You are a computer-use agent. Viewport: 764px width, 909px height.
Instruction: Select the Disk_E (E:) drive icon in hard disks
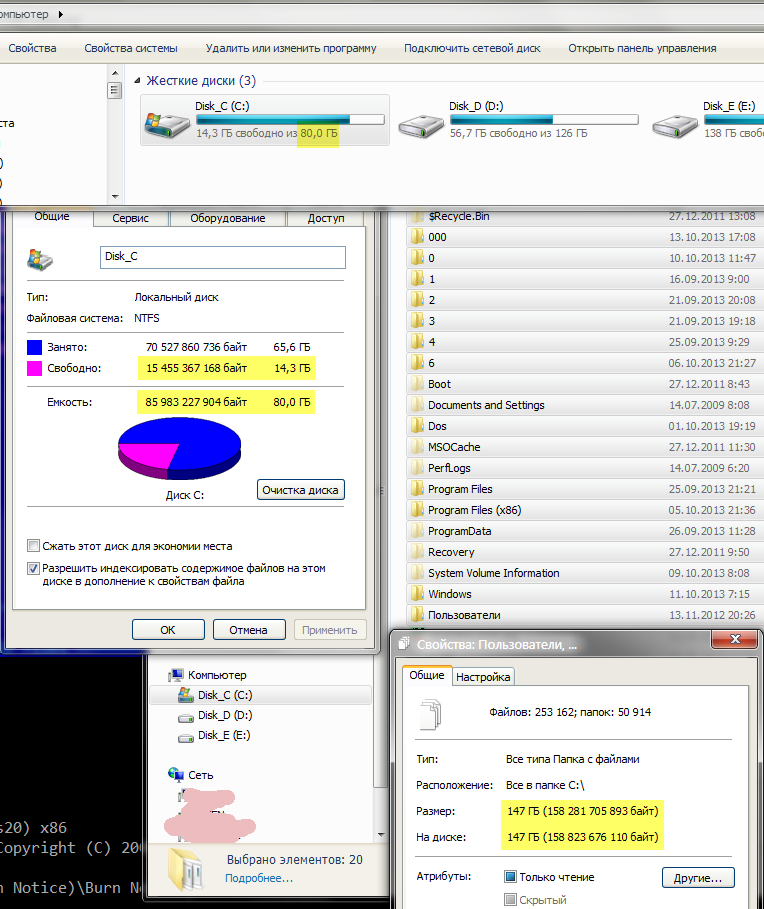675,125
